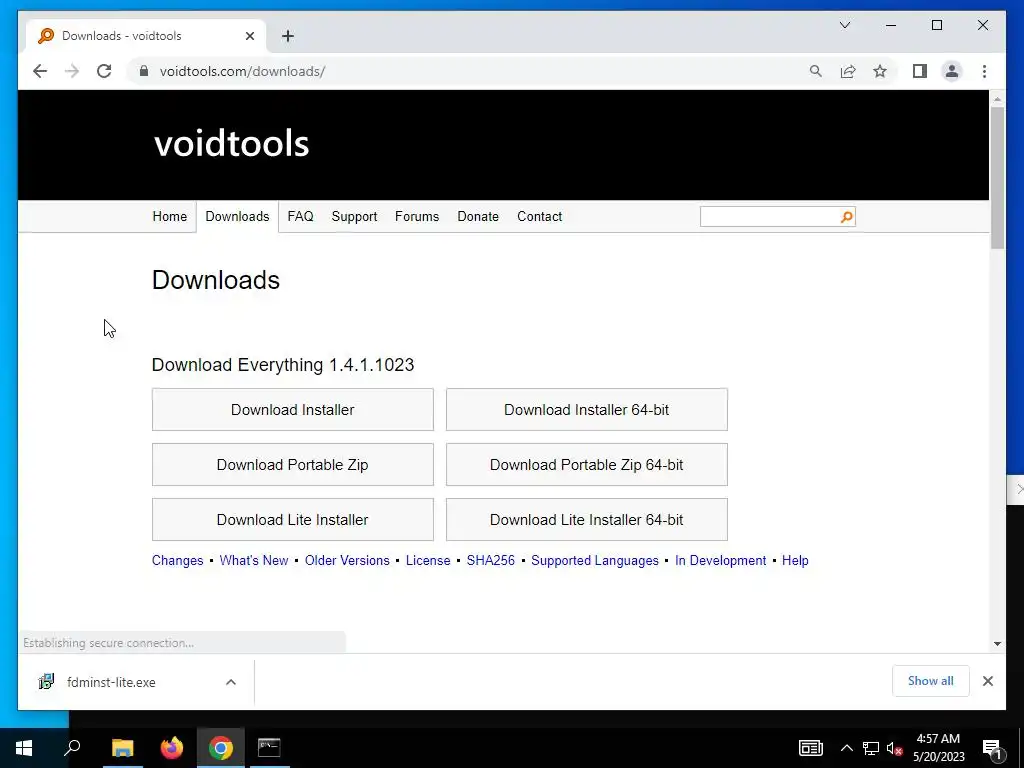Viewport: 1024px width, 768px height.
Task: Expand fdminst-lite.exe download options chevron
Action: [231, 682]
